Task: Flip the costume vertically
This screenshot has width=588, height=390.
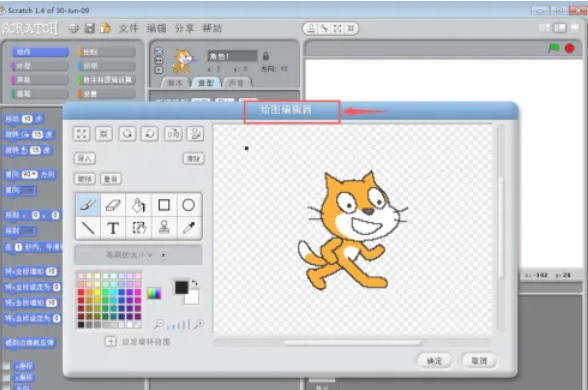Action: [x=195, y=134]
